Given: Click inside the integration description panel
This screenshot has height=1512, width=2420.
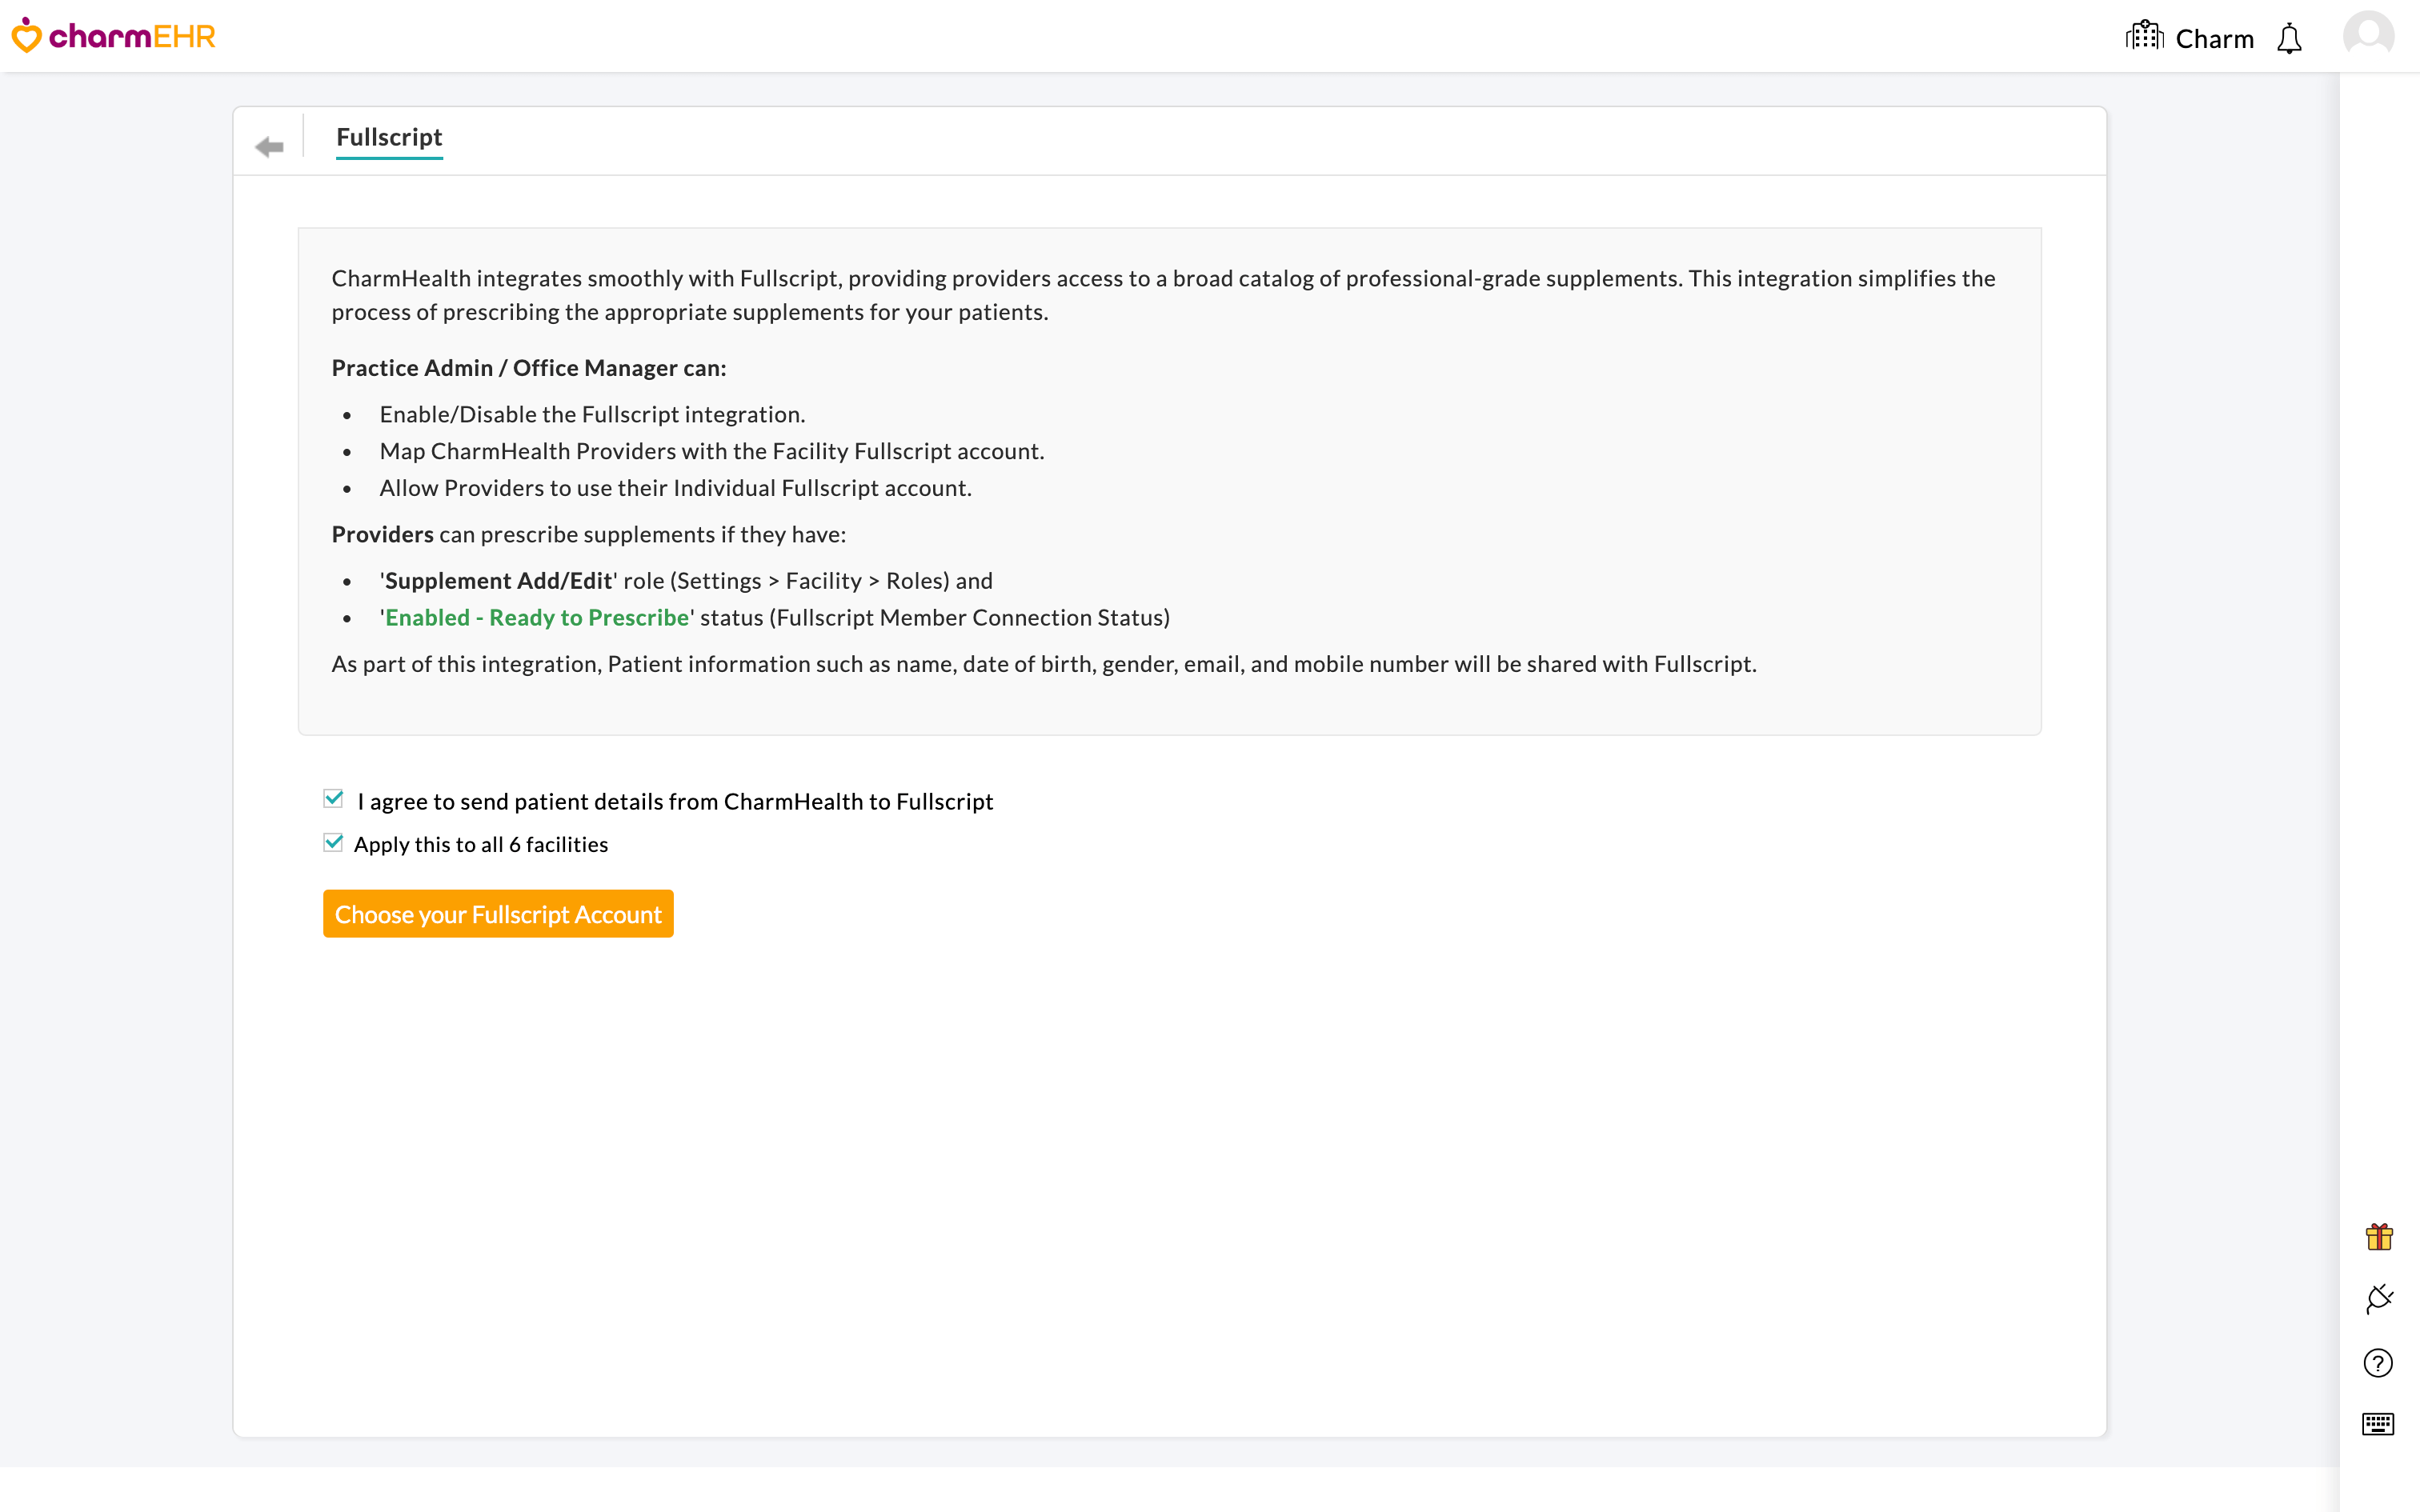Looking at the screenshot, I should point(1169,480).
